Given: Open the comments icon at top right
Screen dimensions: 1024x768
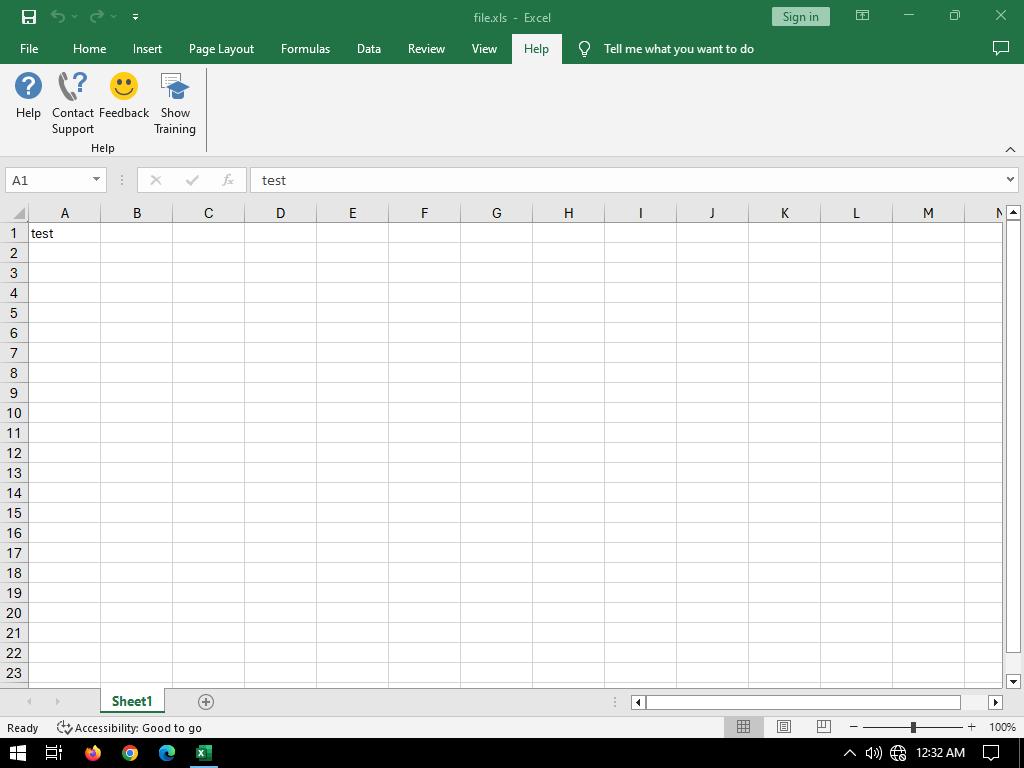Looking at the screenshot, I should click(x=1000, y=48).
